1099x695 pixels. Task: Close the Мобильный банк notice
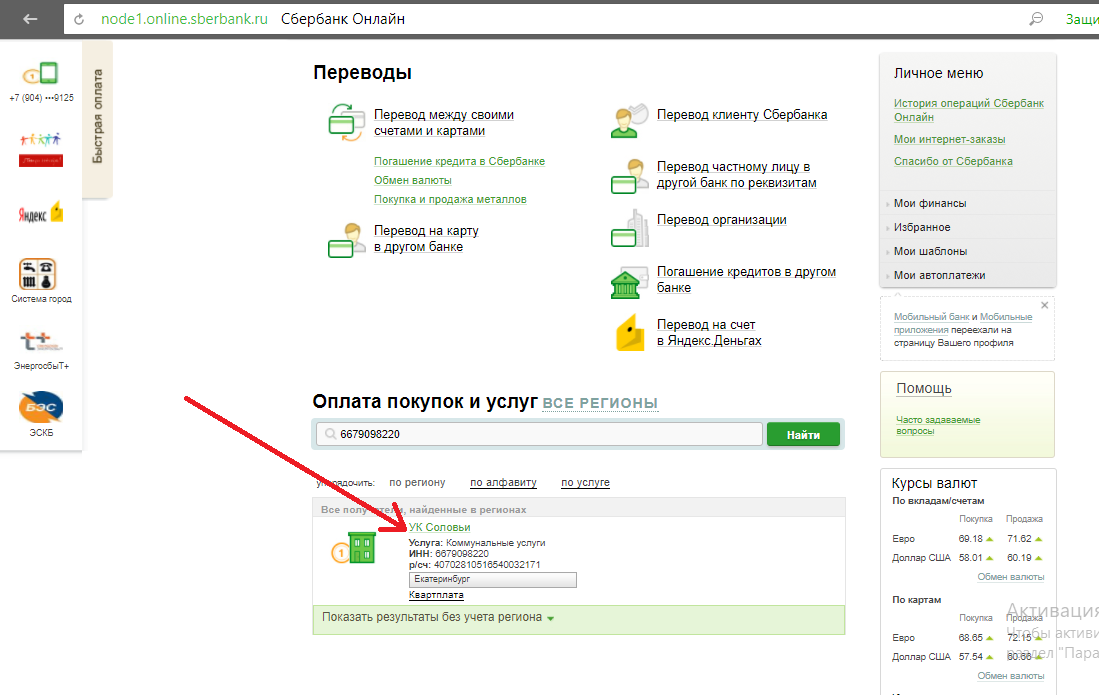(1044, 305)
